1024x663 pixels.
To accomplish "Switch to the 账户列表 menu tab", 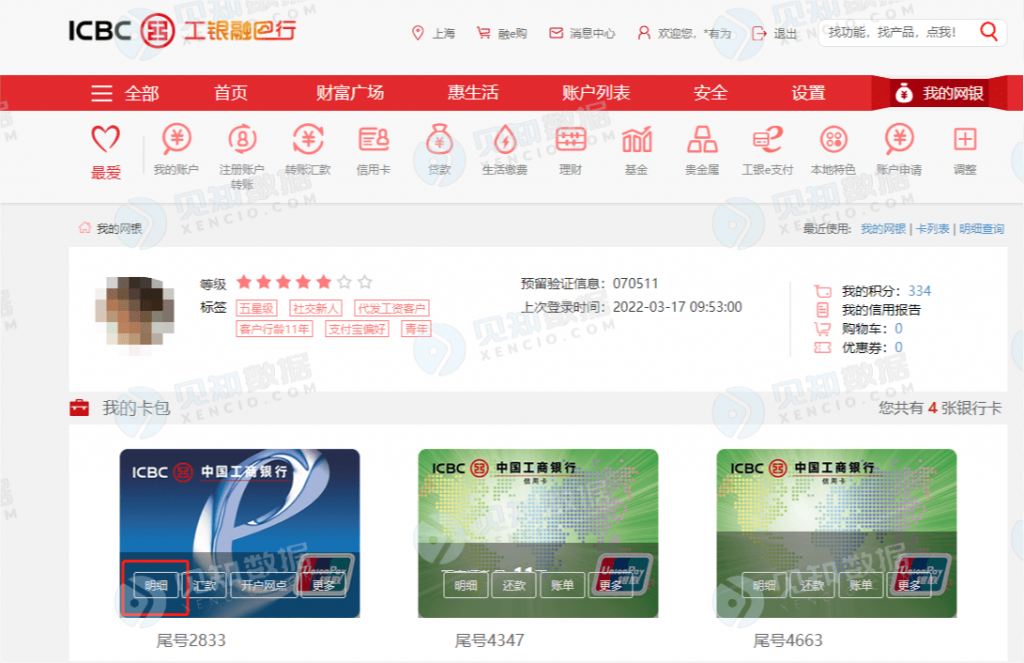I will [x=596, y=93].
